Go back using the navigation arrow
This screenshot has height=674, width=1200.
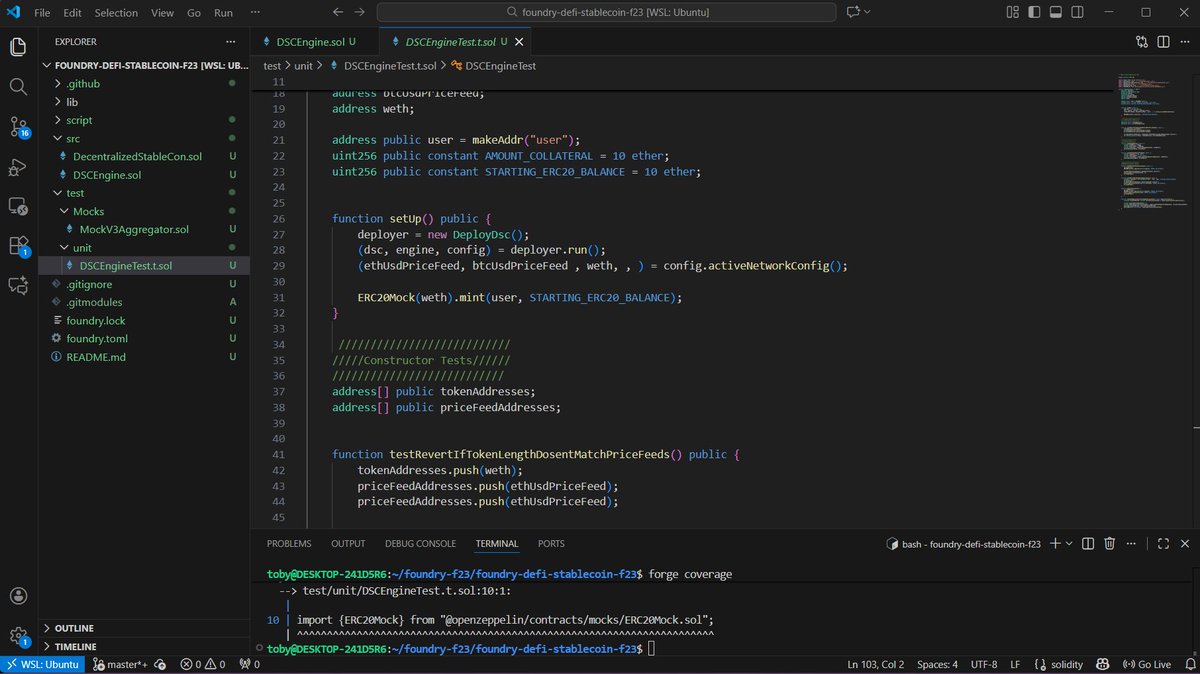pyautogui.click(x=338, y=13)
